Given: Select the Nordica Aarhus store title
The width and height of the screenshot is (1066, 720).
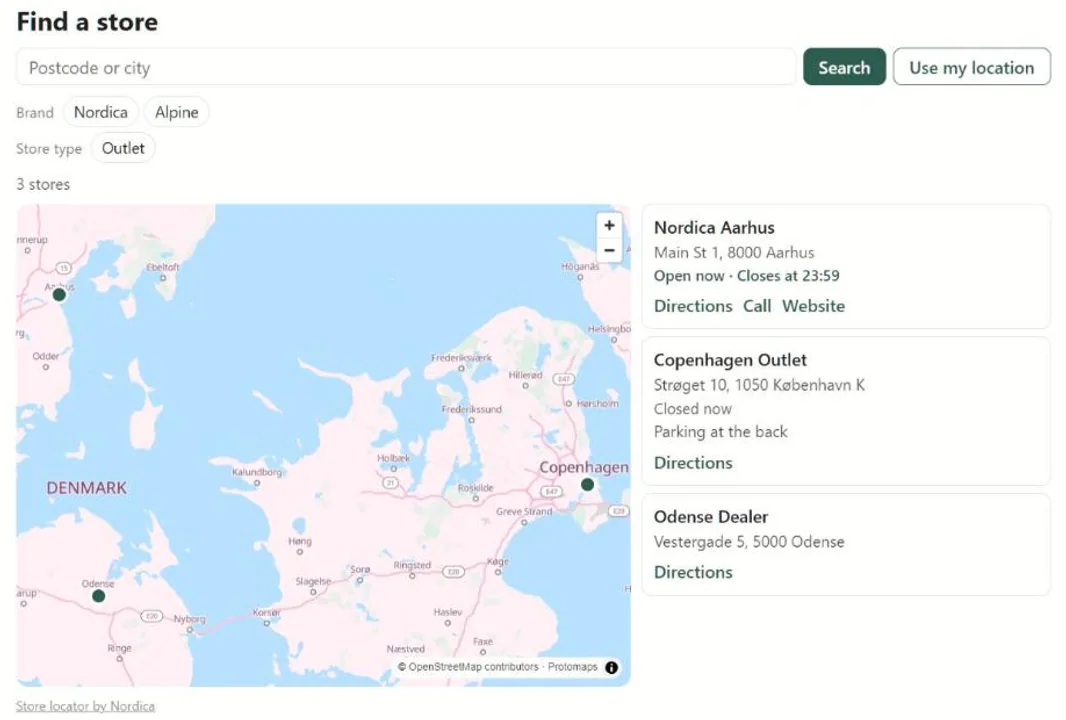Looking at the screenshot, I should click(x=714, y=228).
